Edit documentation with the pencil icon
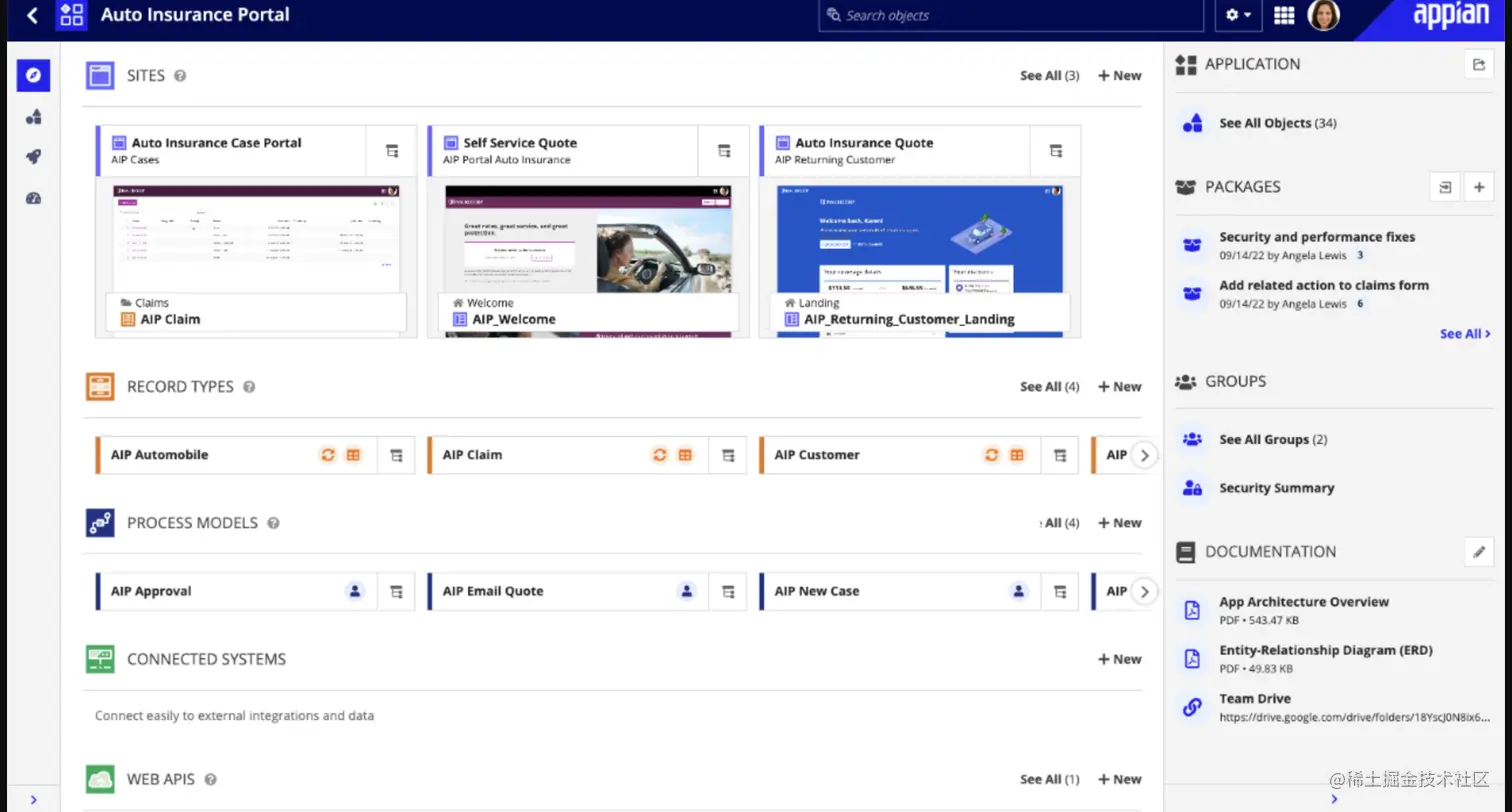 pos(1478,552)
